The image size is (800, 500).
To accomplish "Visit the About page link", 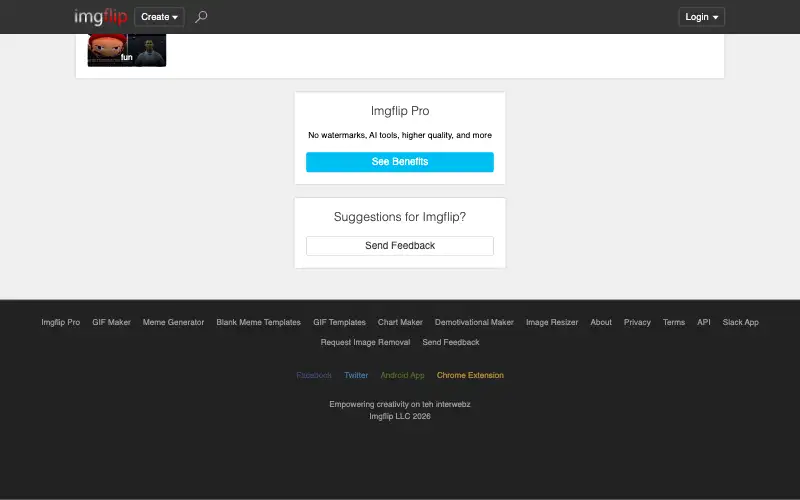I will point(601,322).
